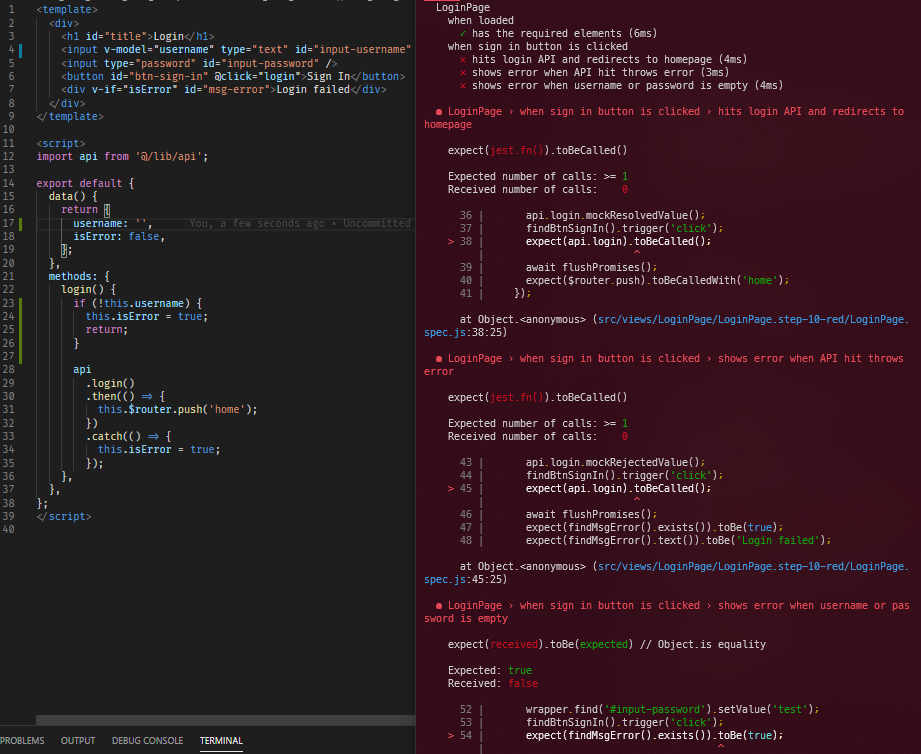921x754 pixels.
Task: Click the 'LoginPage' suite name heading the terminal output
Action: [463, 8]
